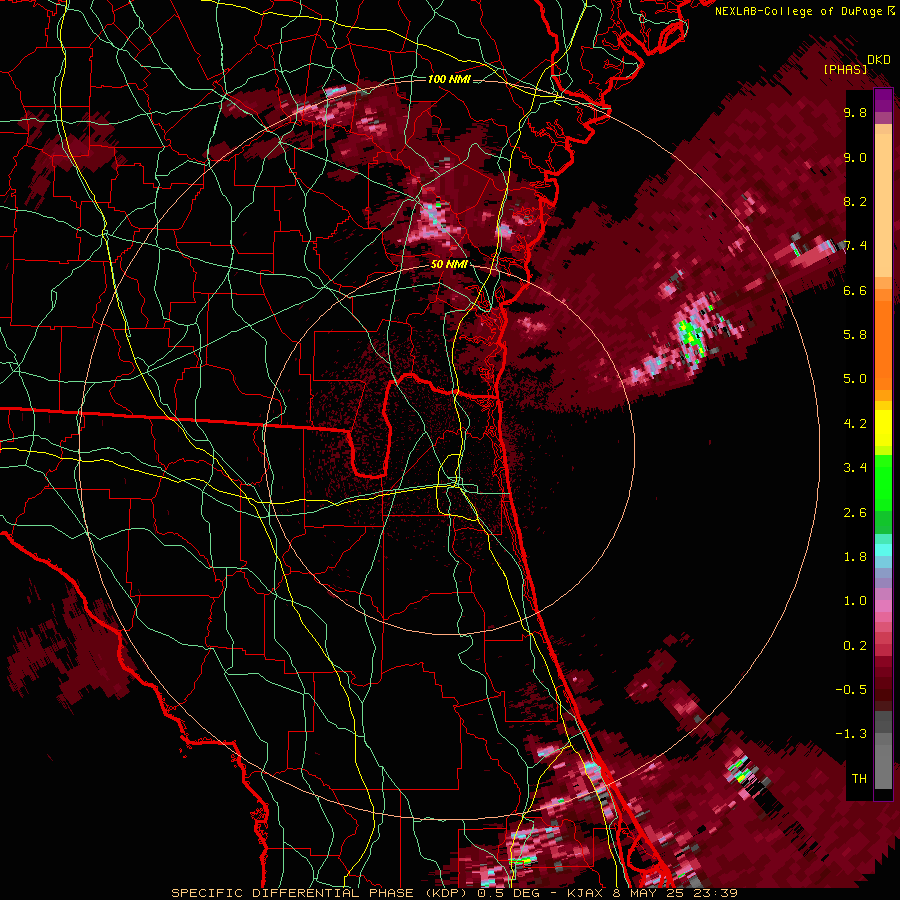
Task: Click the DKD unit label above the scale
Action: click(x=879, y=60)
